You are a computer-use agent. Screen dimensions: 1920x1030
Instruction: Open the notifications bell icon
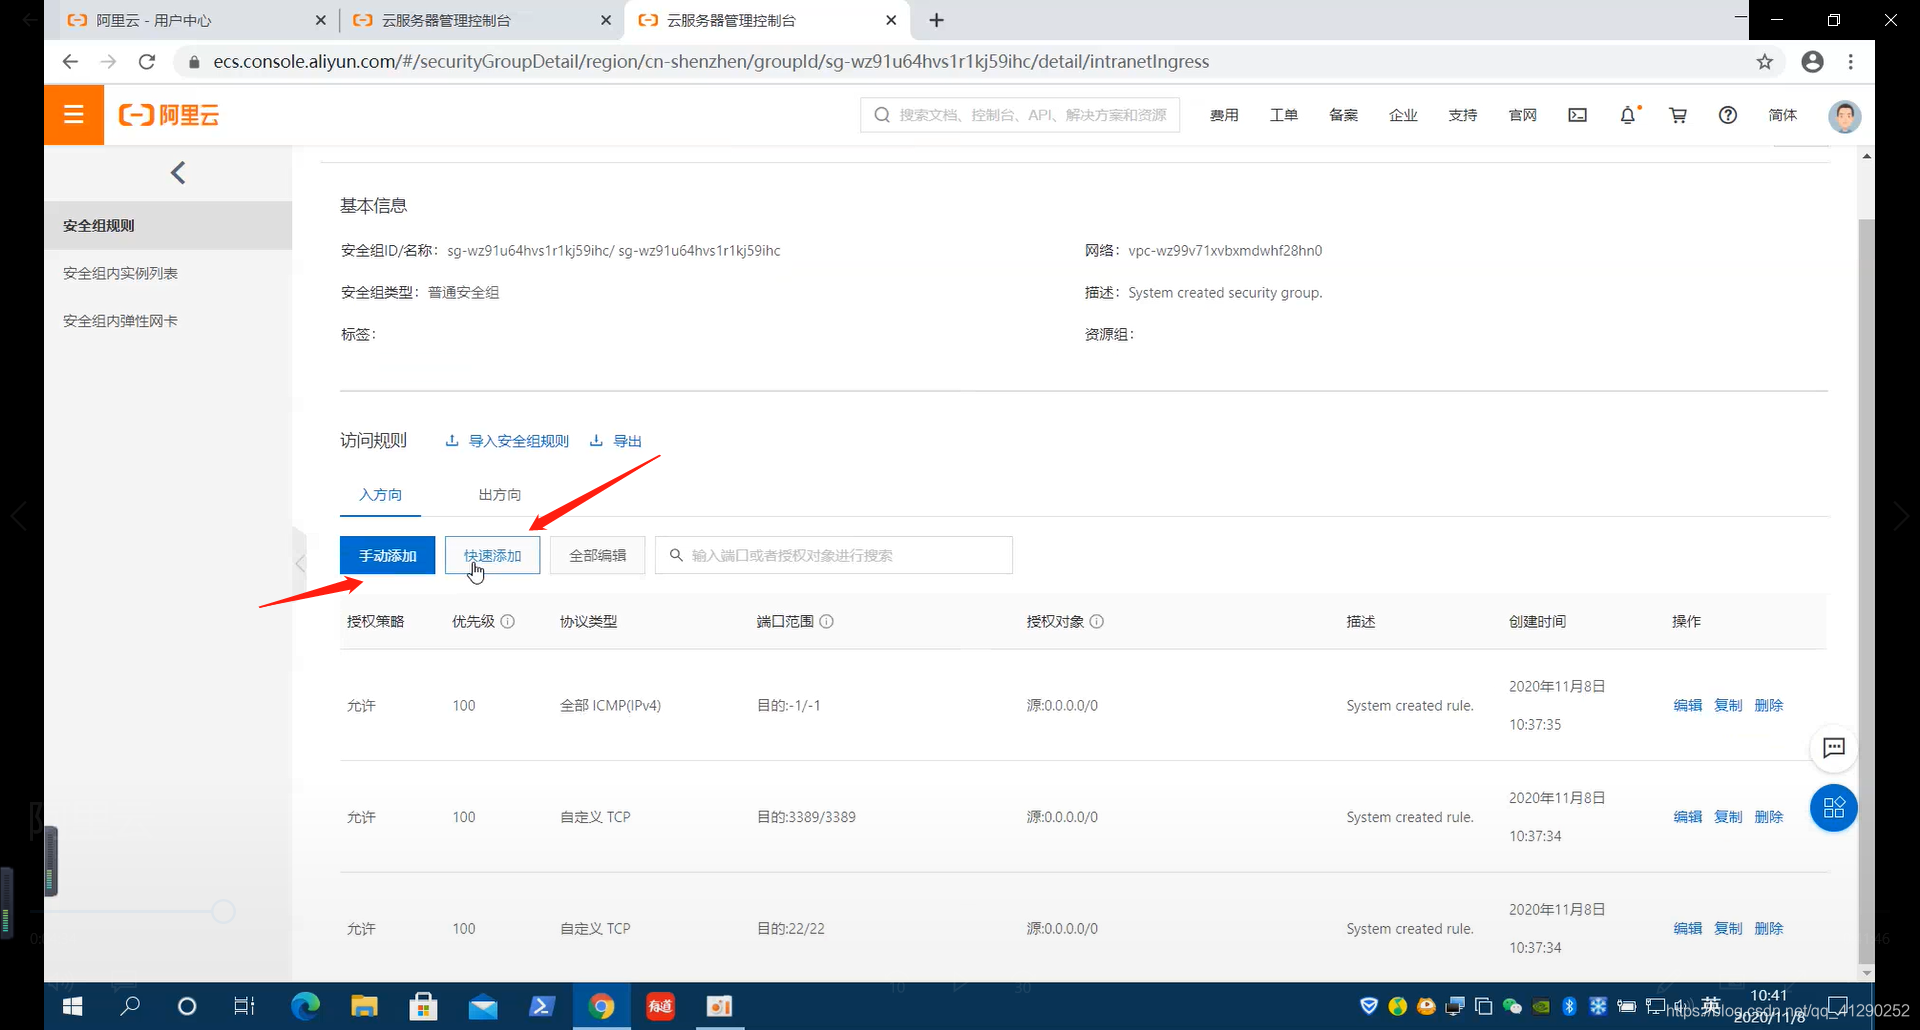point(1628,115)
